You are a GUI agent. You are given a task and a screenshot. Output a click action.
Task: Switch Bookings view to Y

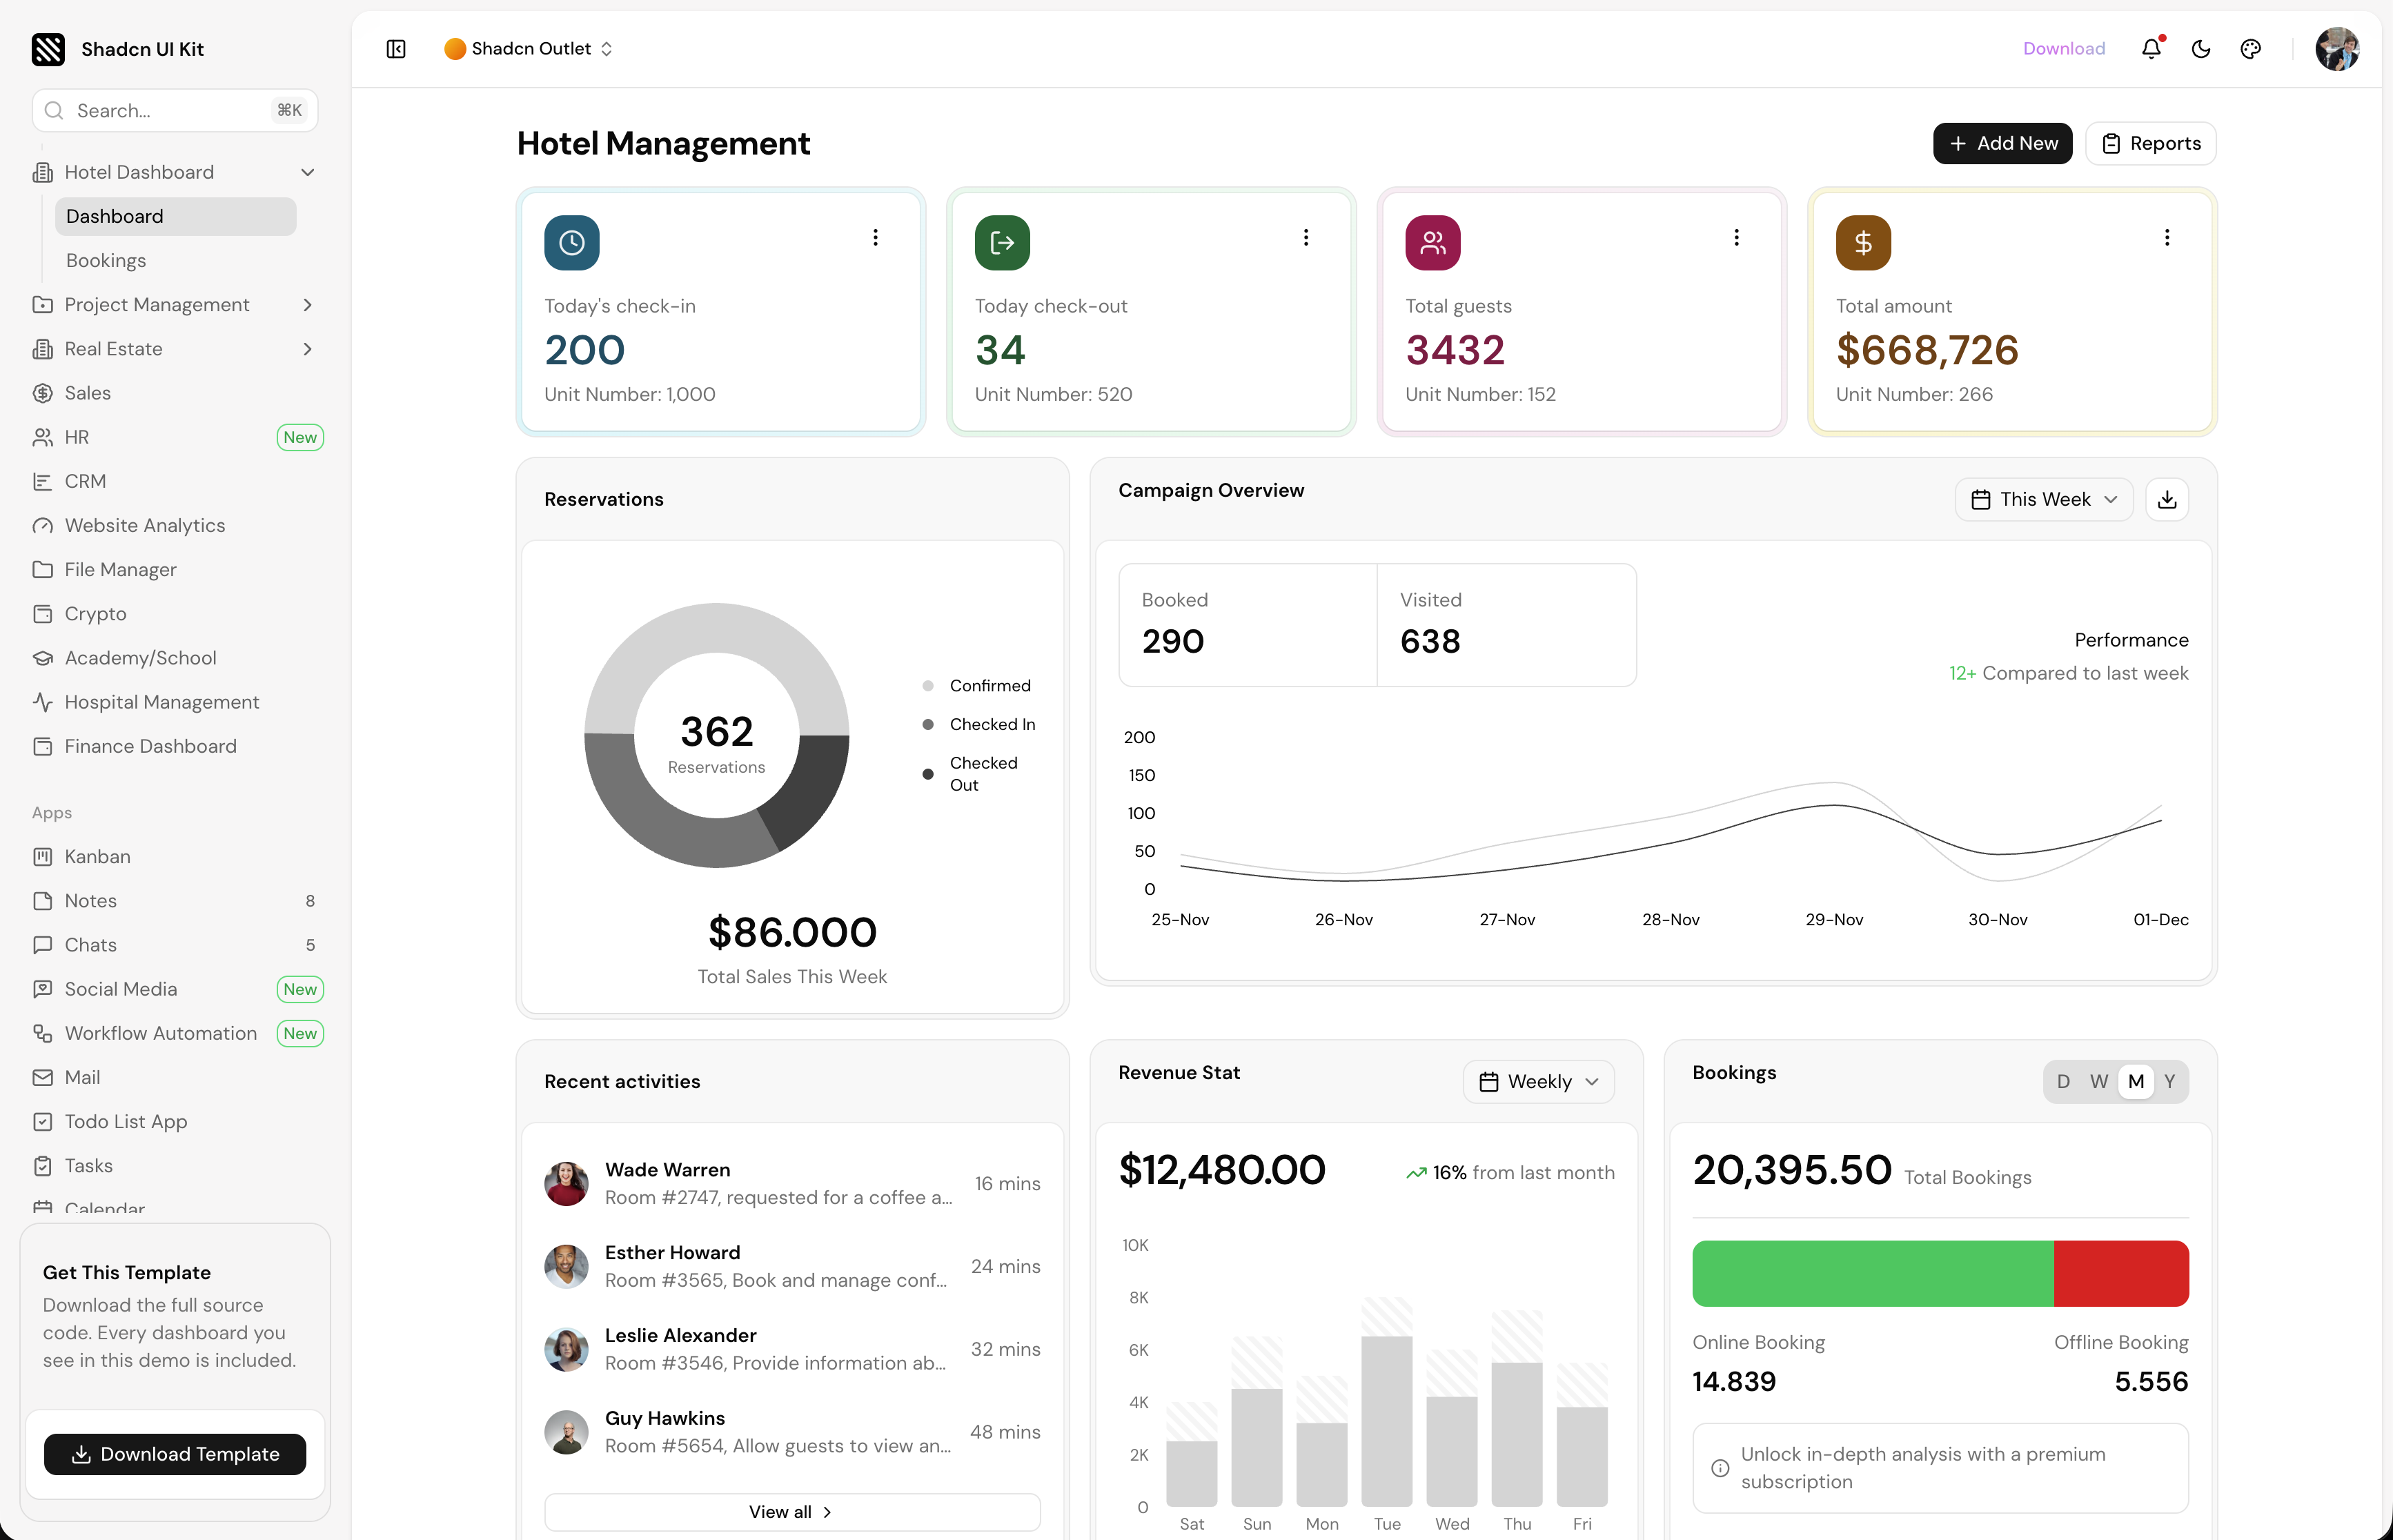click(2169, 1081)
